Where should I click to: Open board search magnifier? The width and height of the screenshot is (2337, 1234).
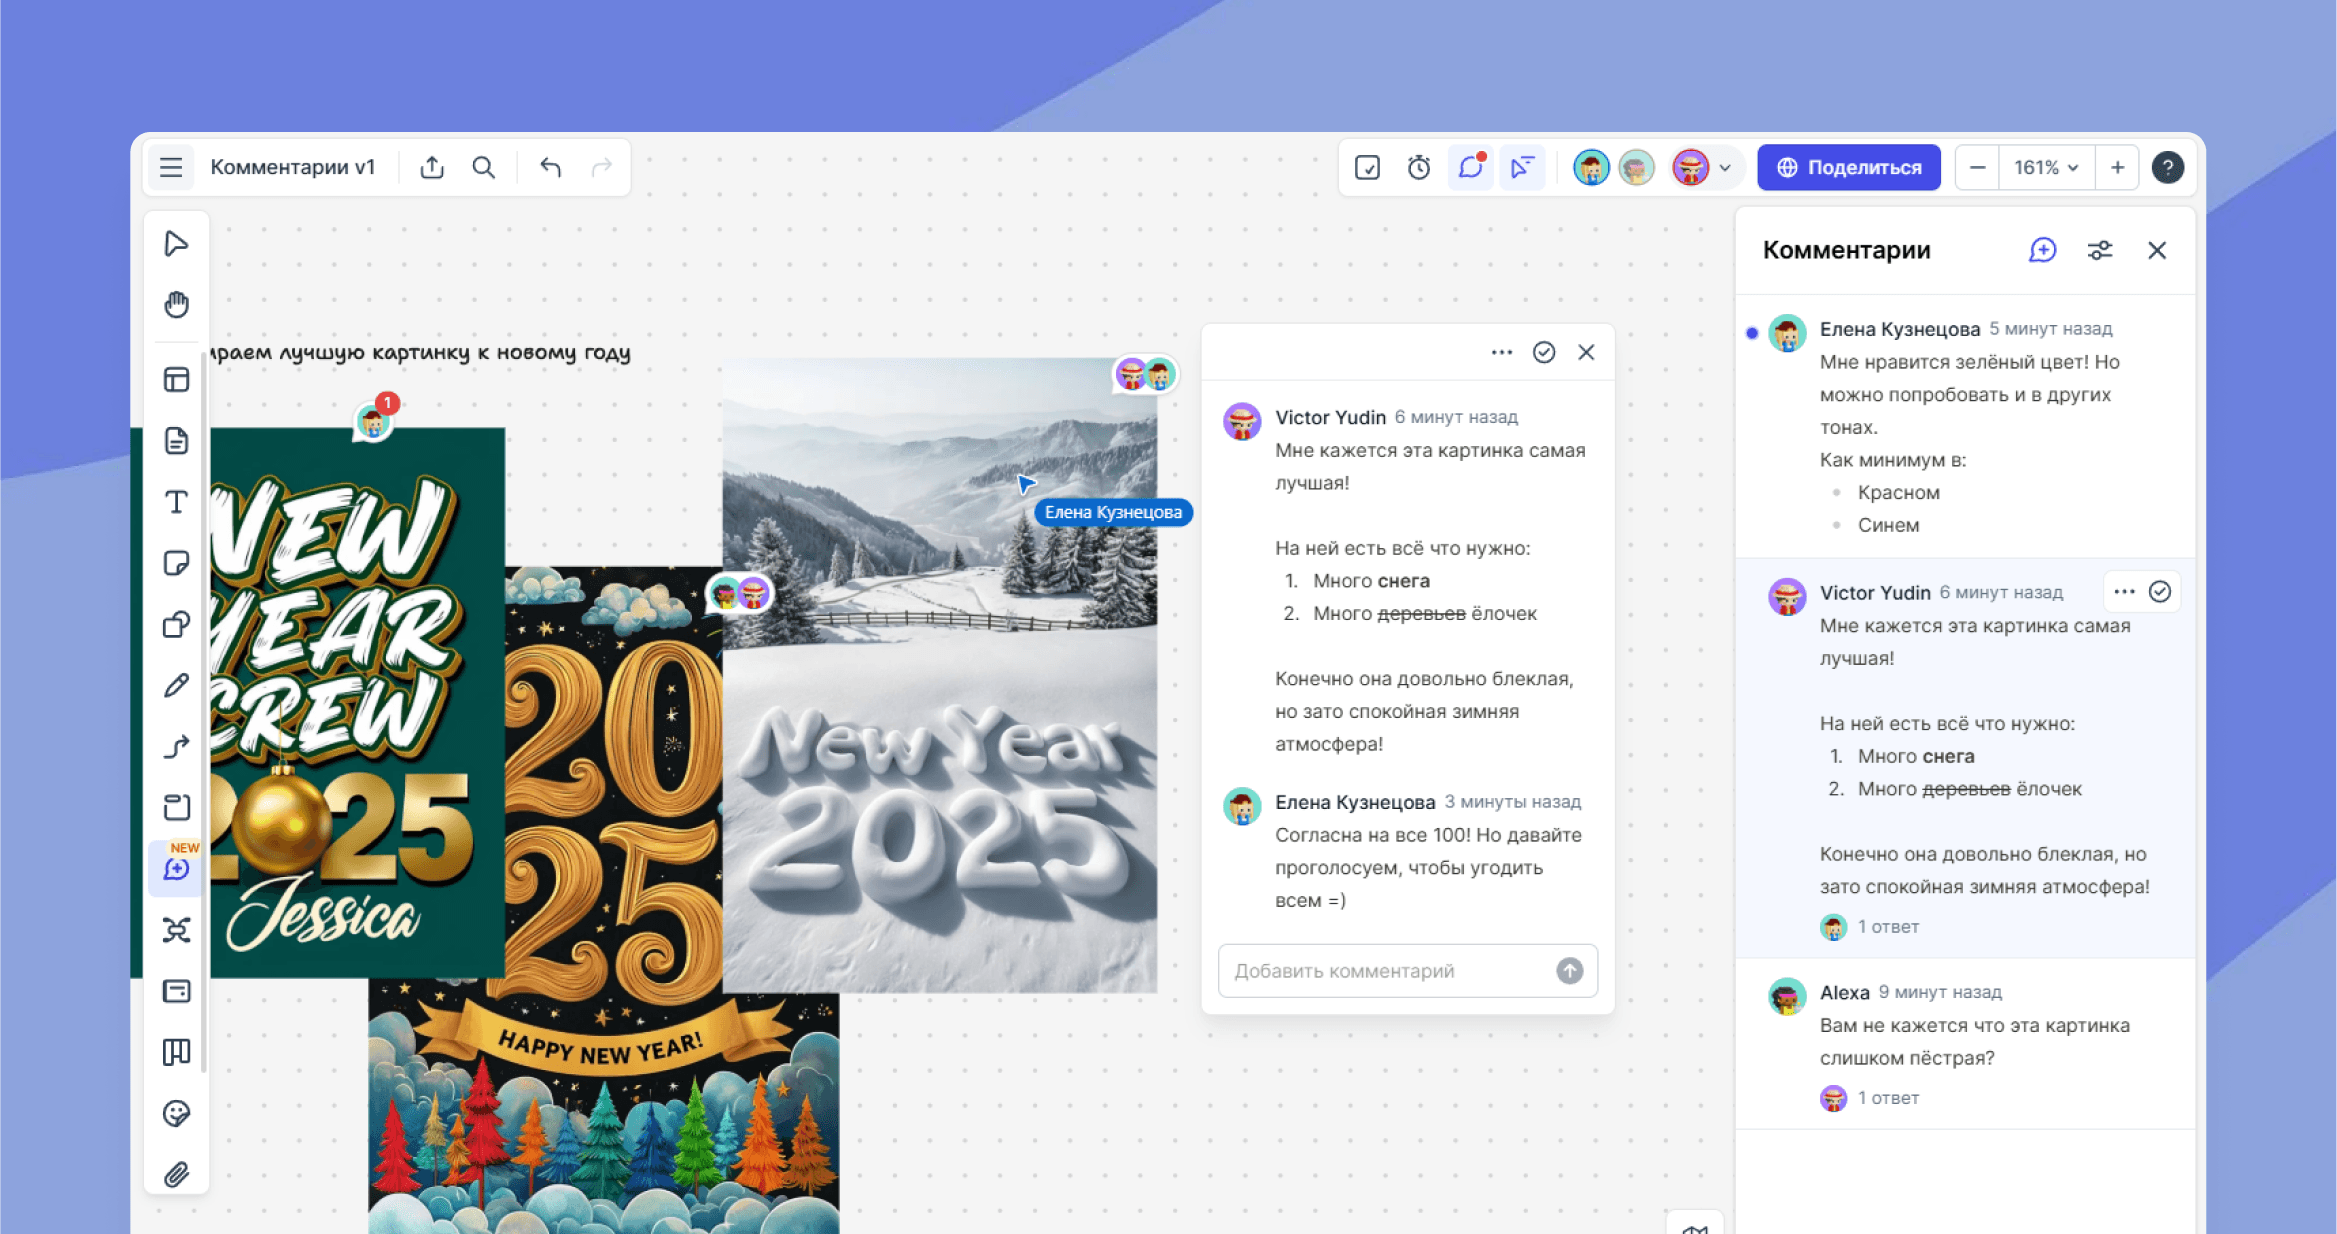coord(484,167)
